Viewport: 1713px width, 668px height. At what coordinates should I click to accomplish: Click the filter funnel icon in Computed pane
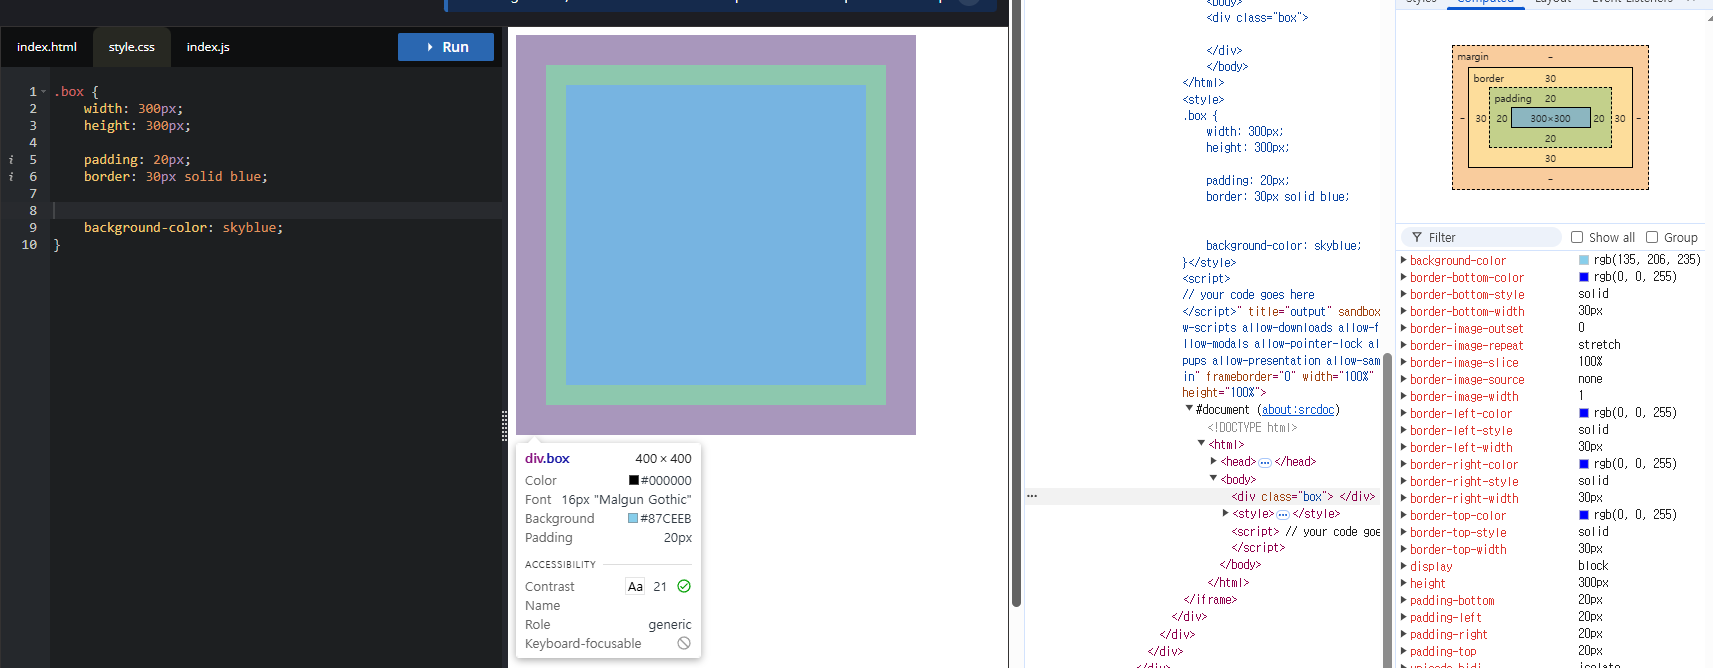1417,237
